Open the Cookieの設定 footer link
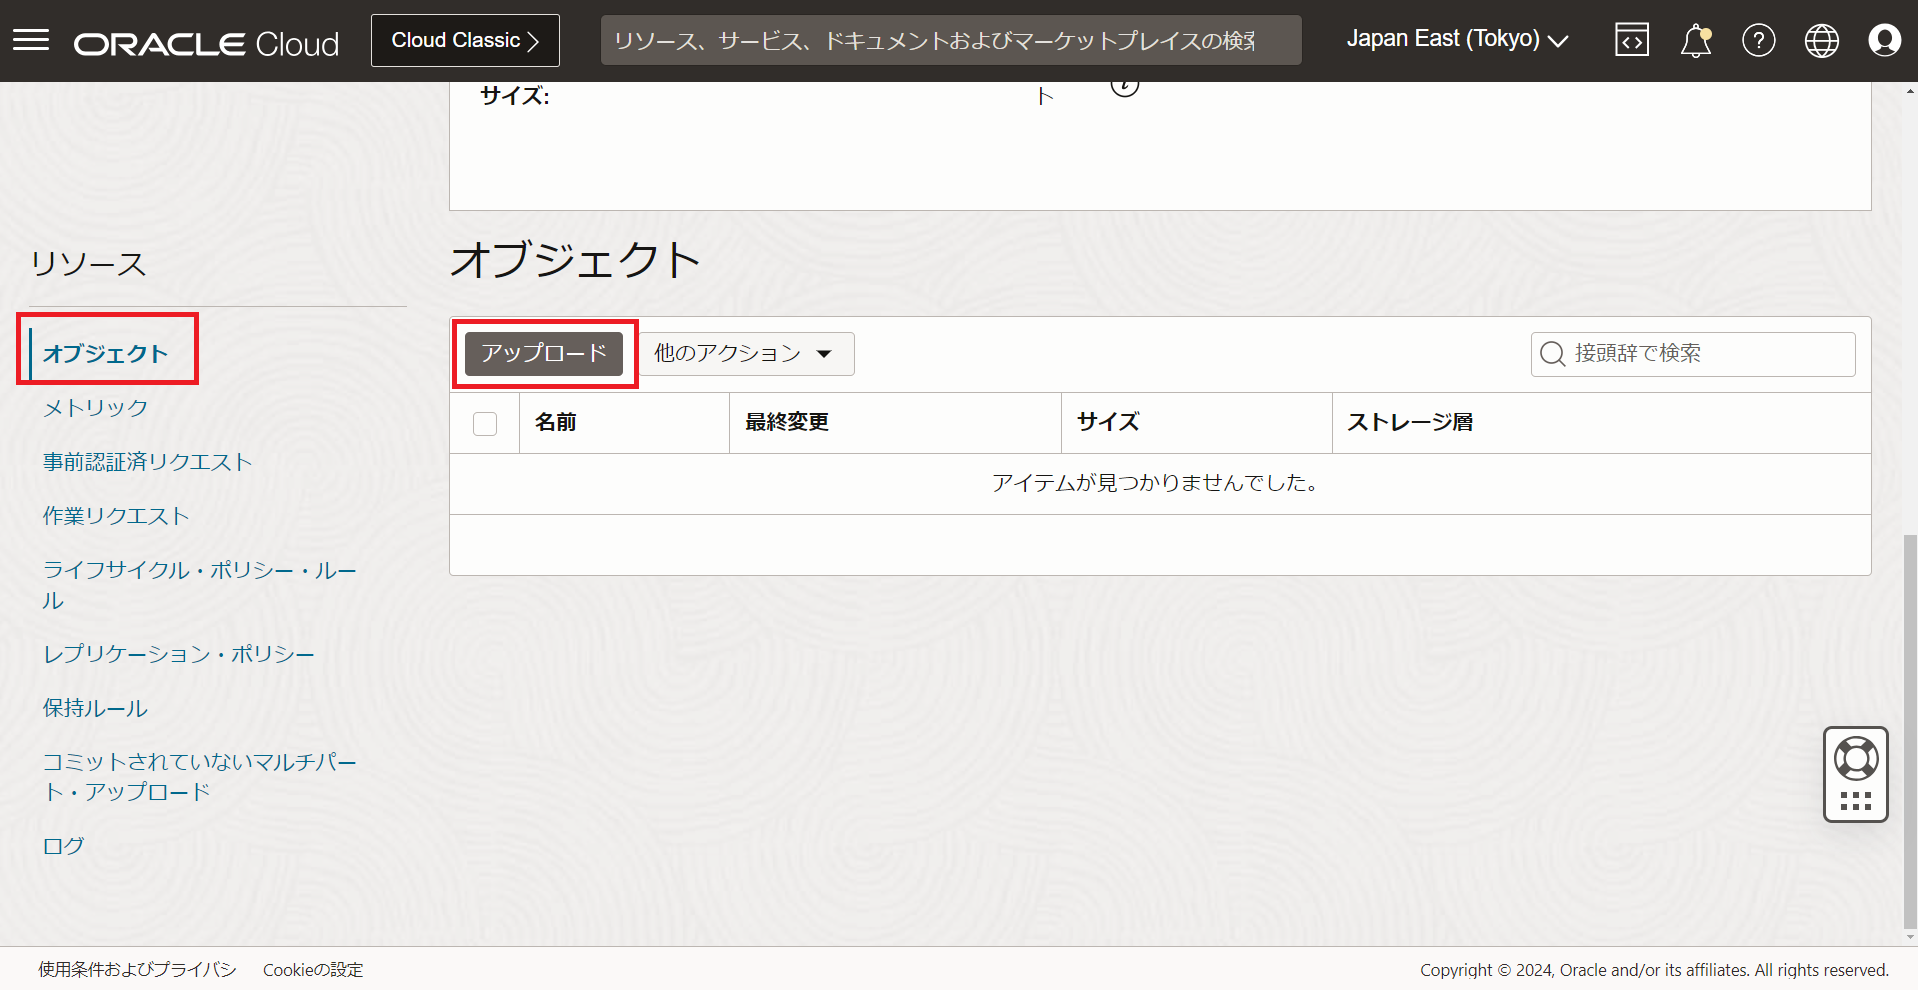 click(313, 970)
